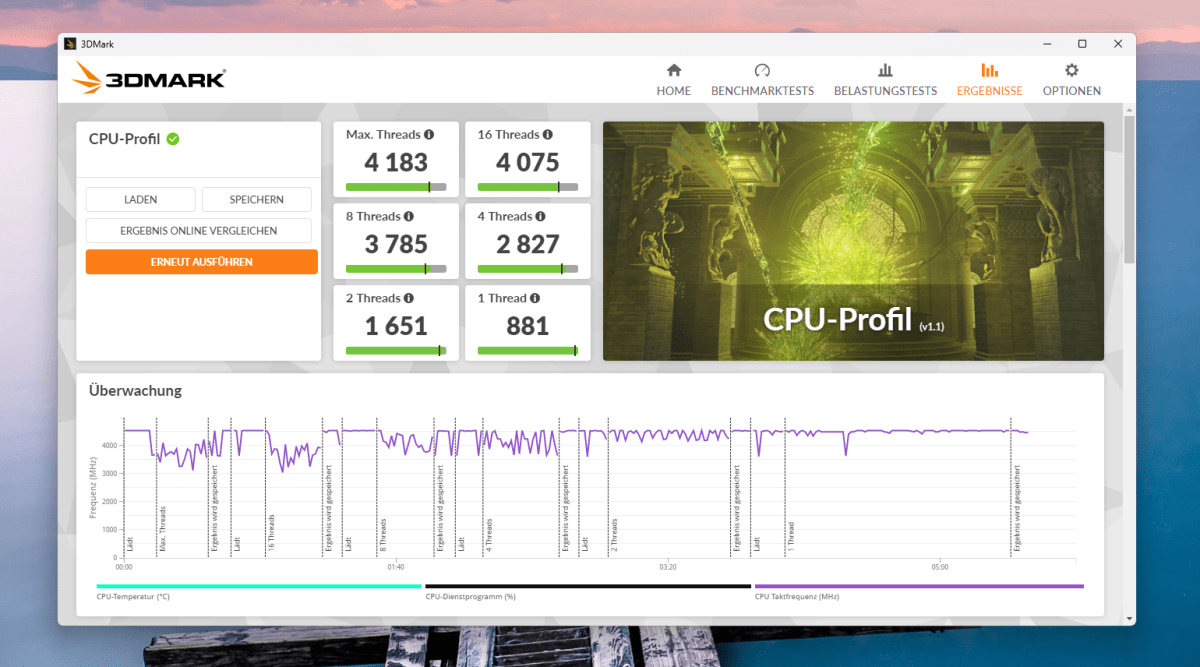Click the Überwachung heading
The height and width of the screenshot is (667, 1200).
tap(135, 391)
